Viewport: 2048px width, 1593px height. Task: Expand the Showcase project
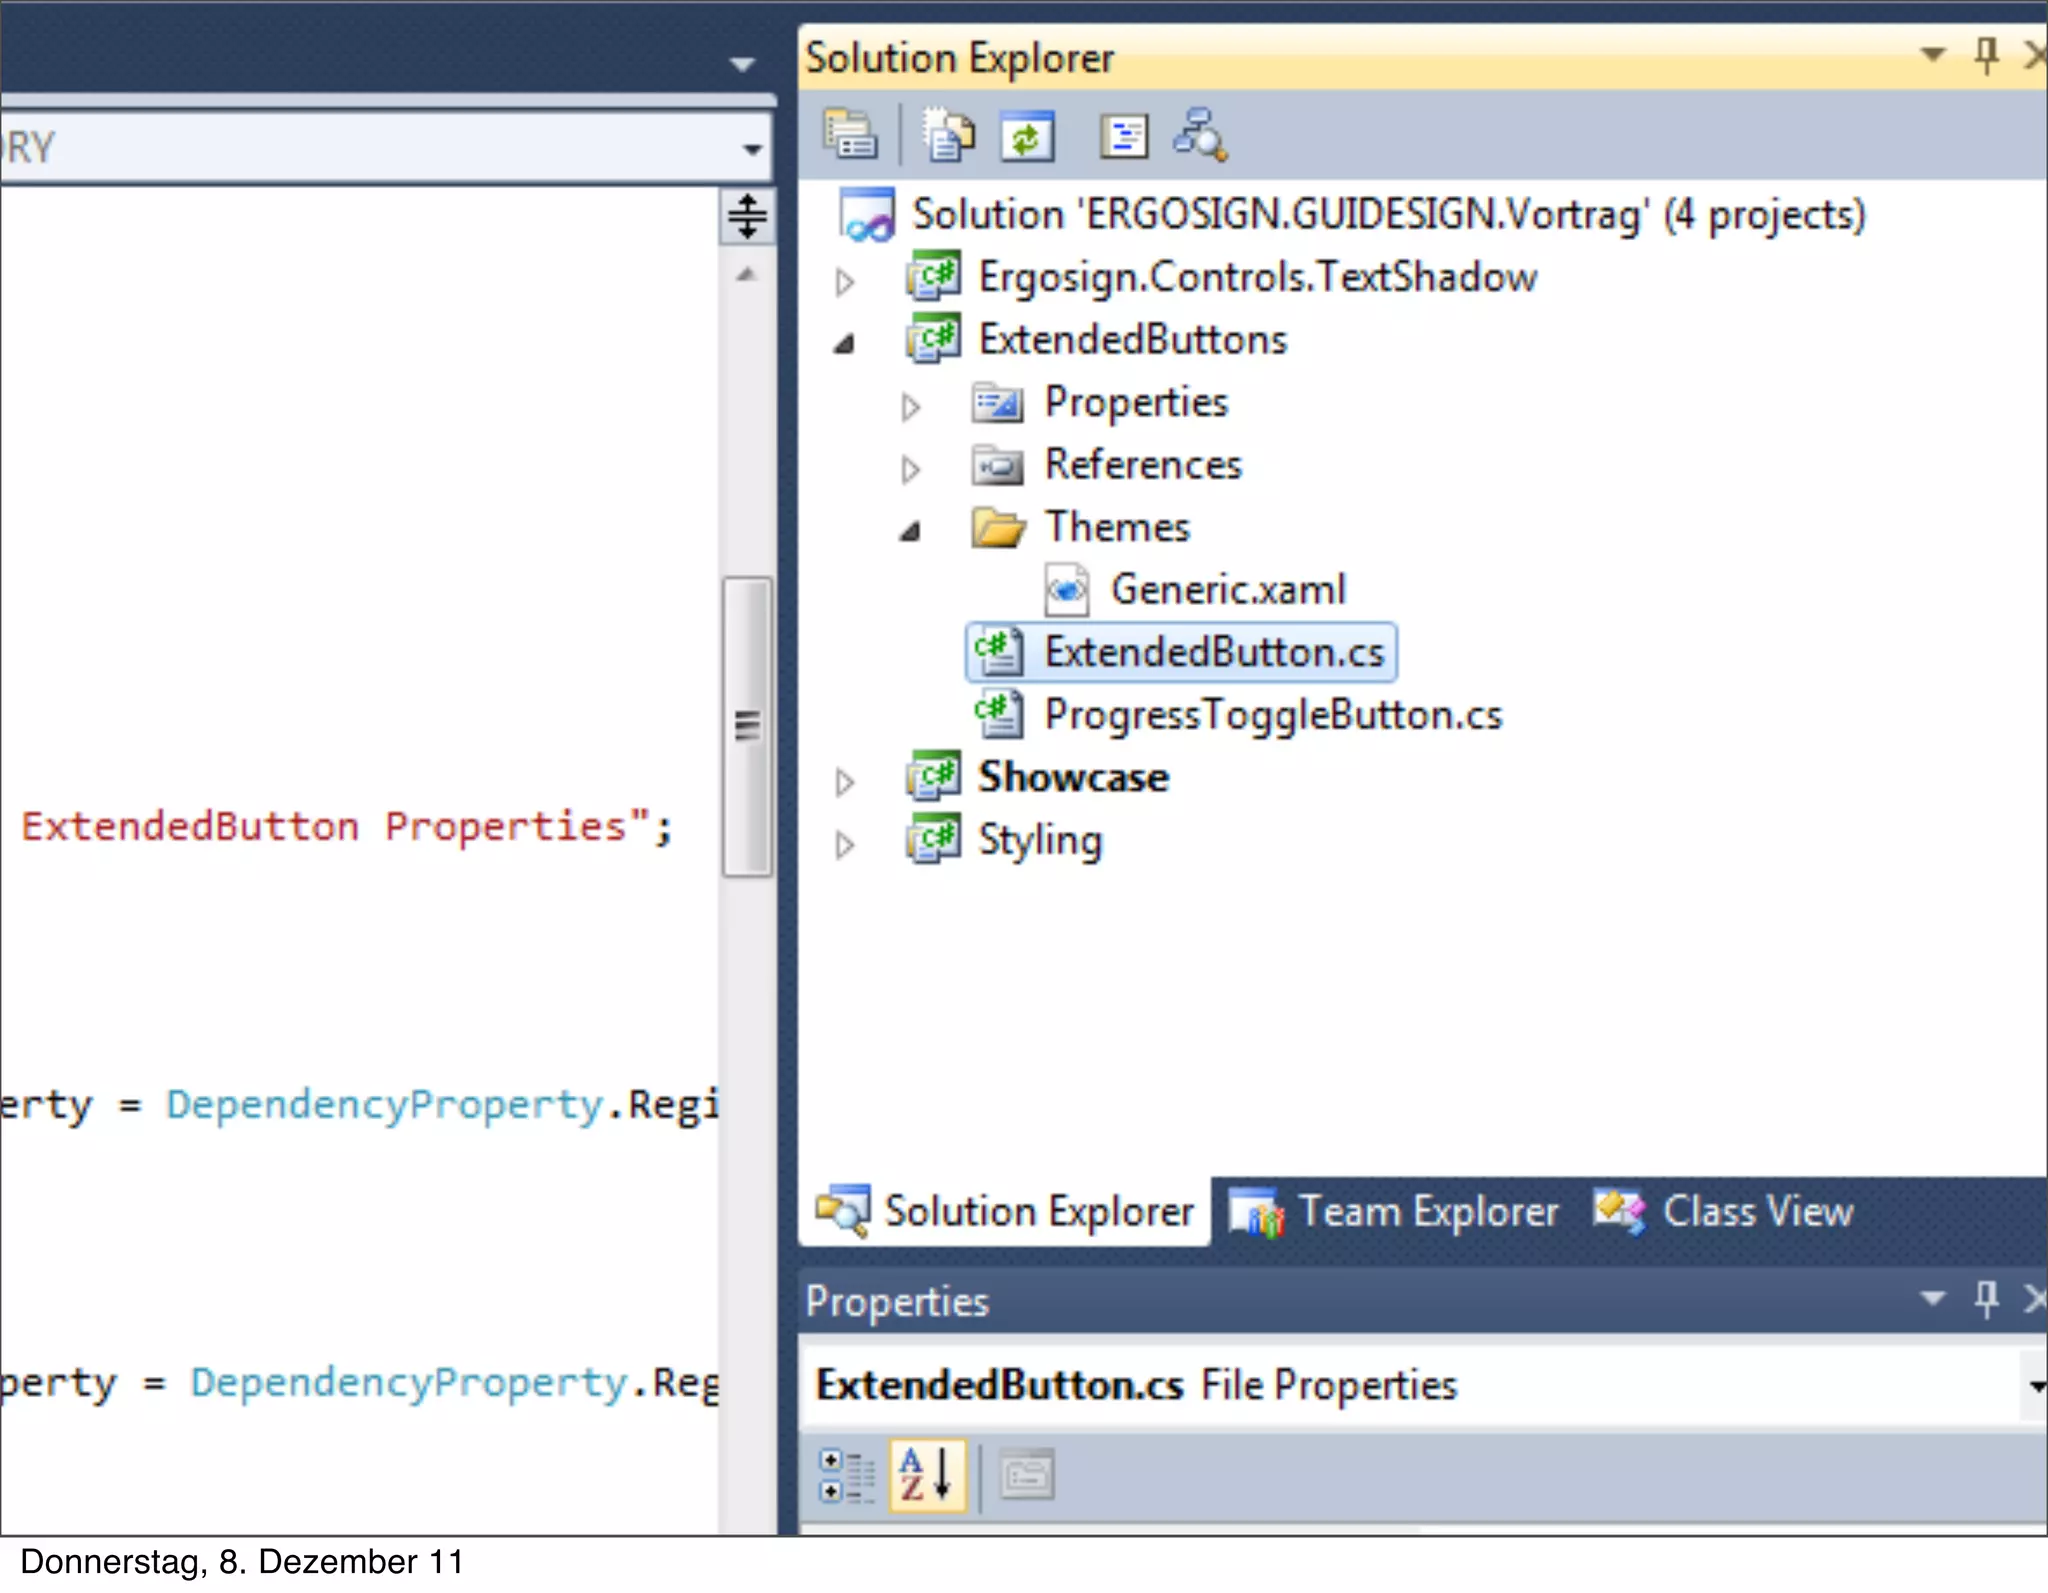coord(845,782)
